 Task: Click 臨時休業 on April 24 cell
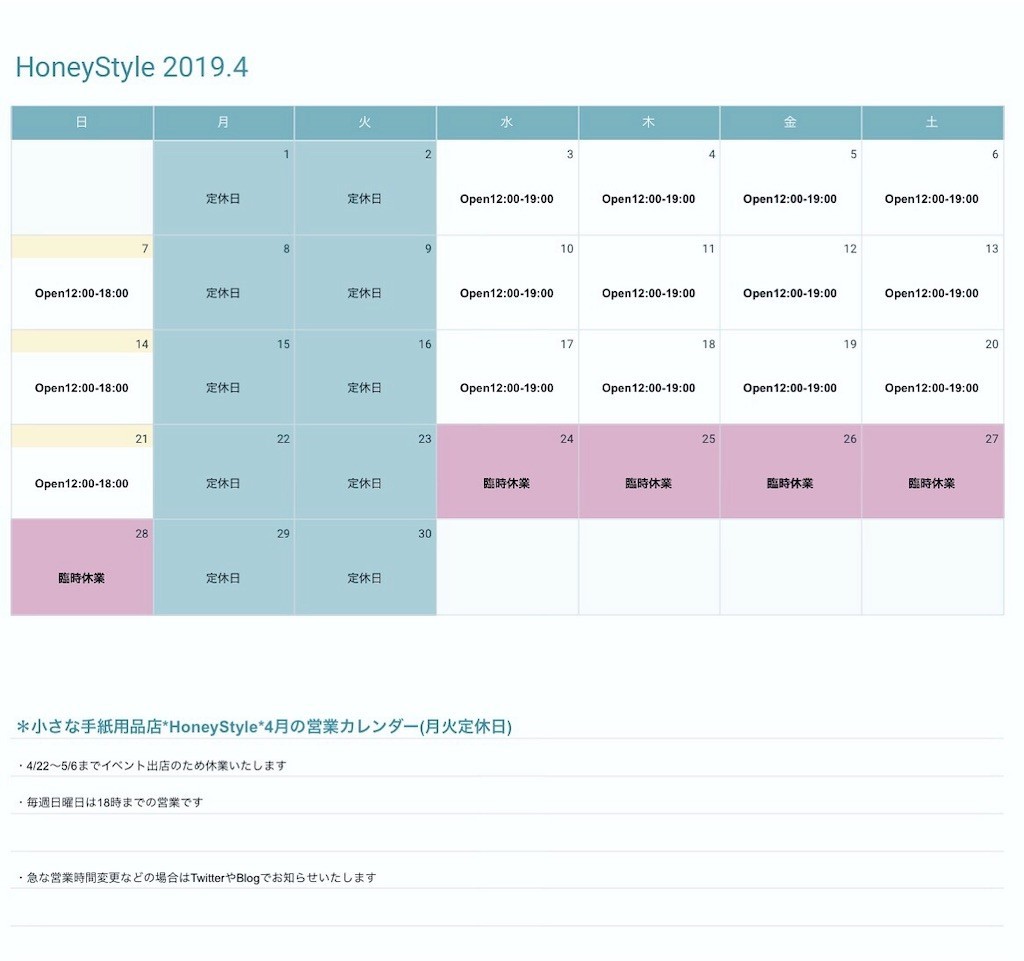507,483
